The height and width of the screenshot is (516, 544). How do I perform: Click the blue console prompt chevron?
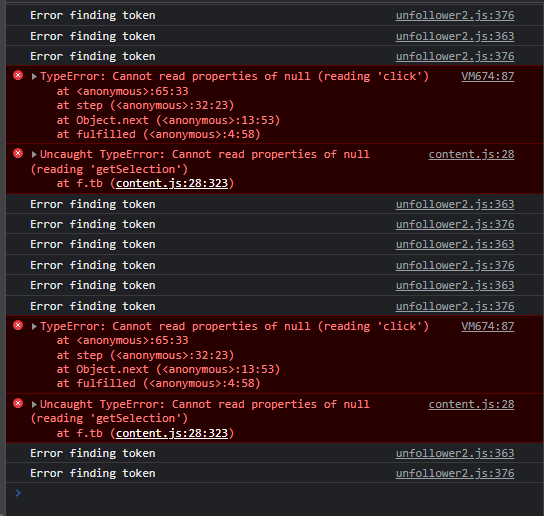tap(18, 493)
